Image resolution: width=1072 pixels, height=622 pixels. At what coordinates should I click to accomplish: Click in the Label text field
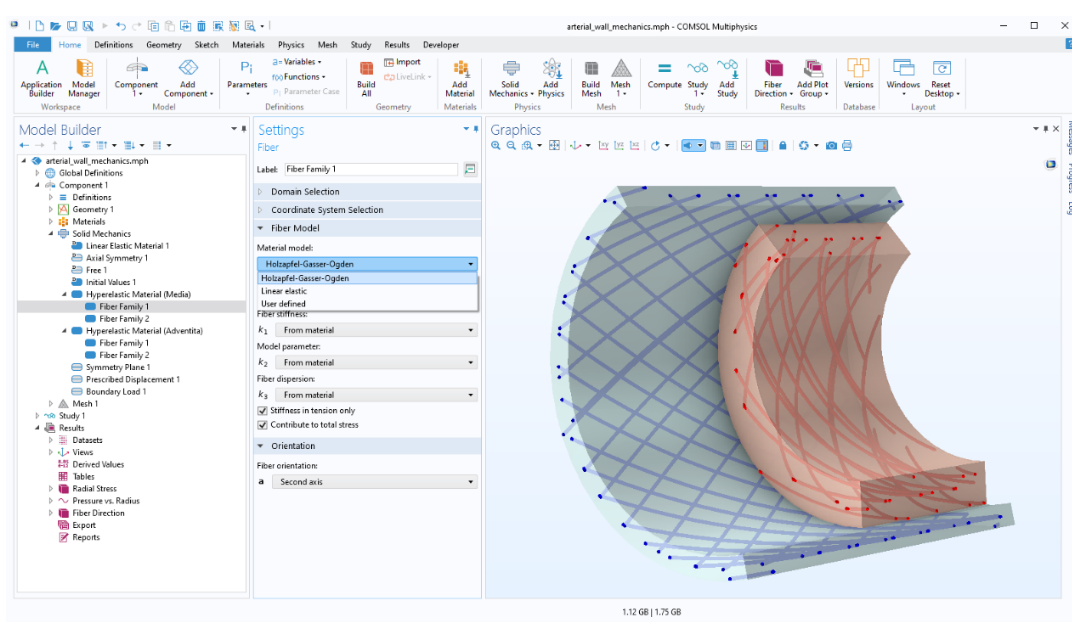370,169
